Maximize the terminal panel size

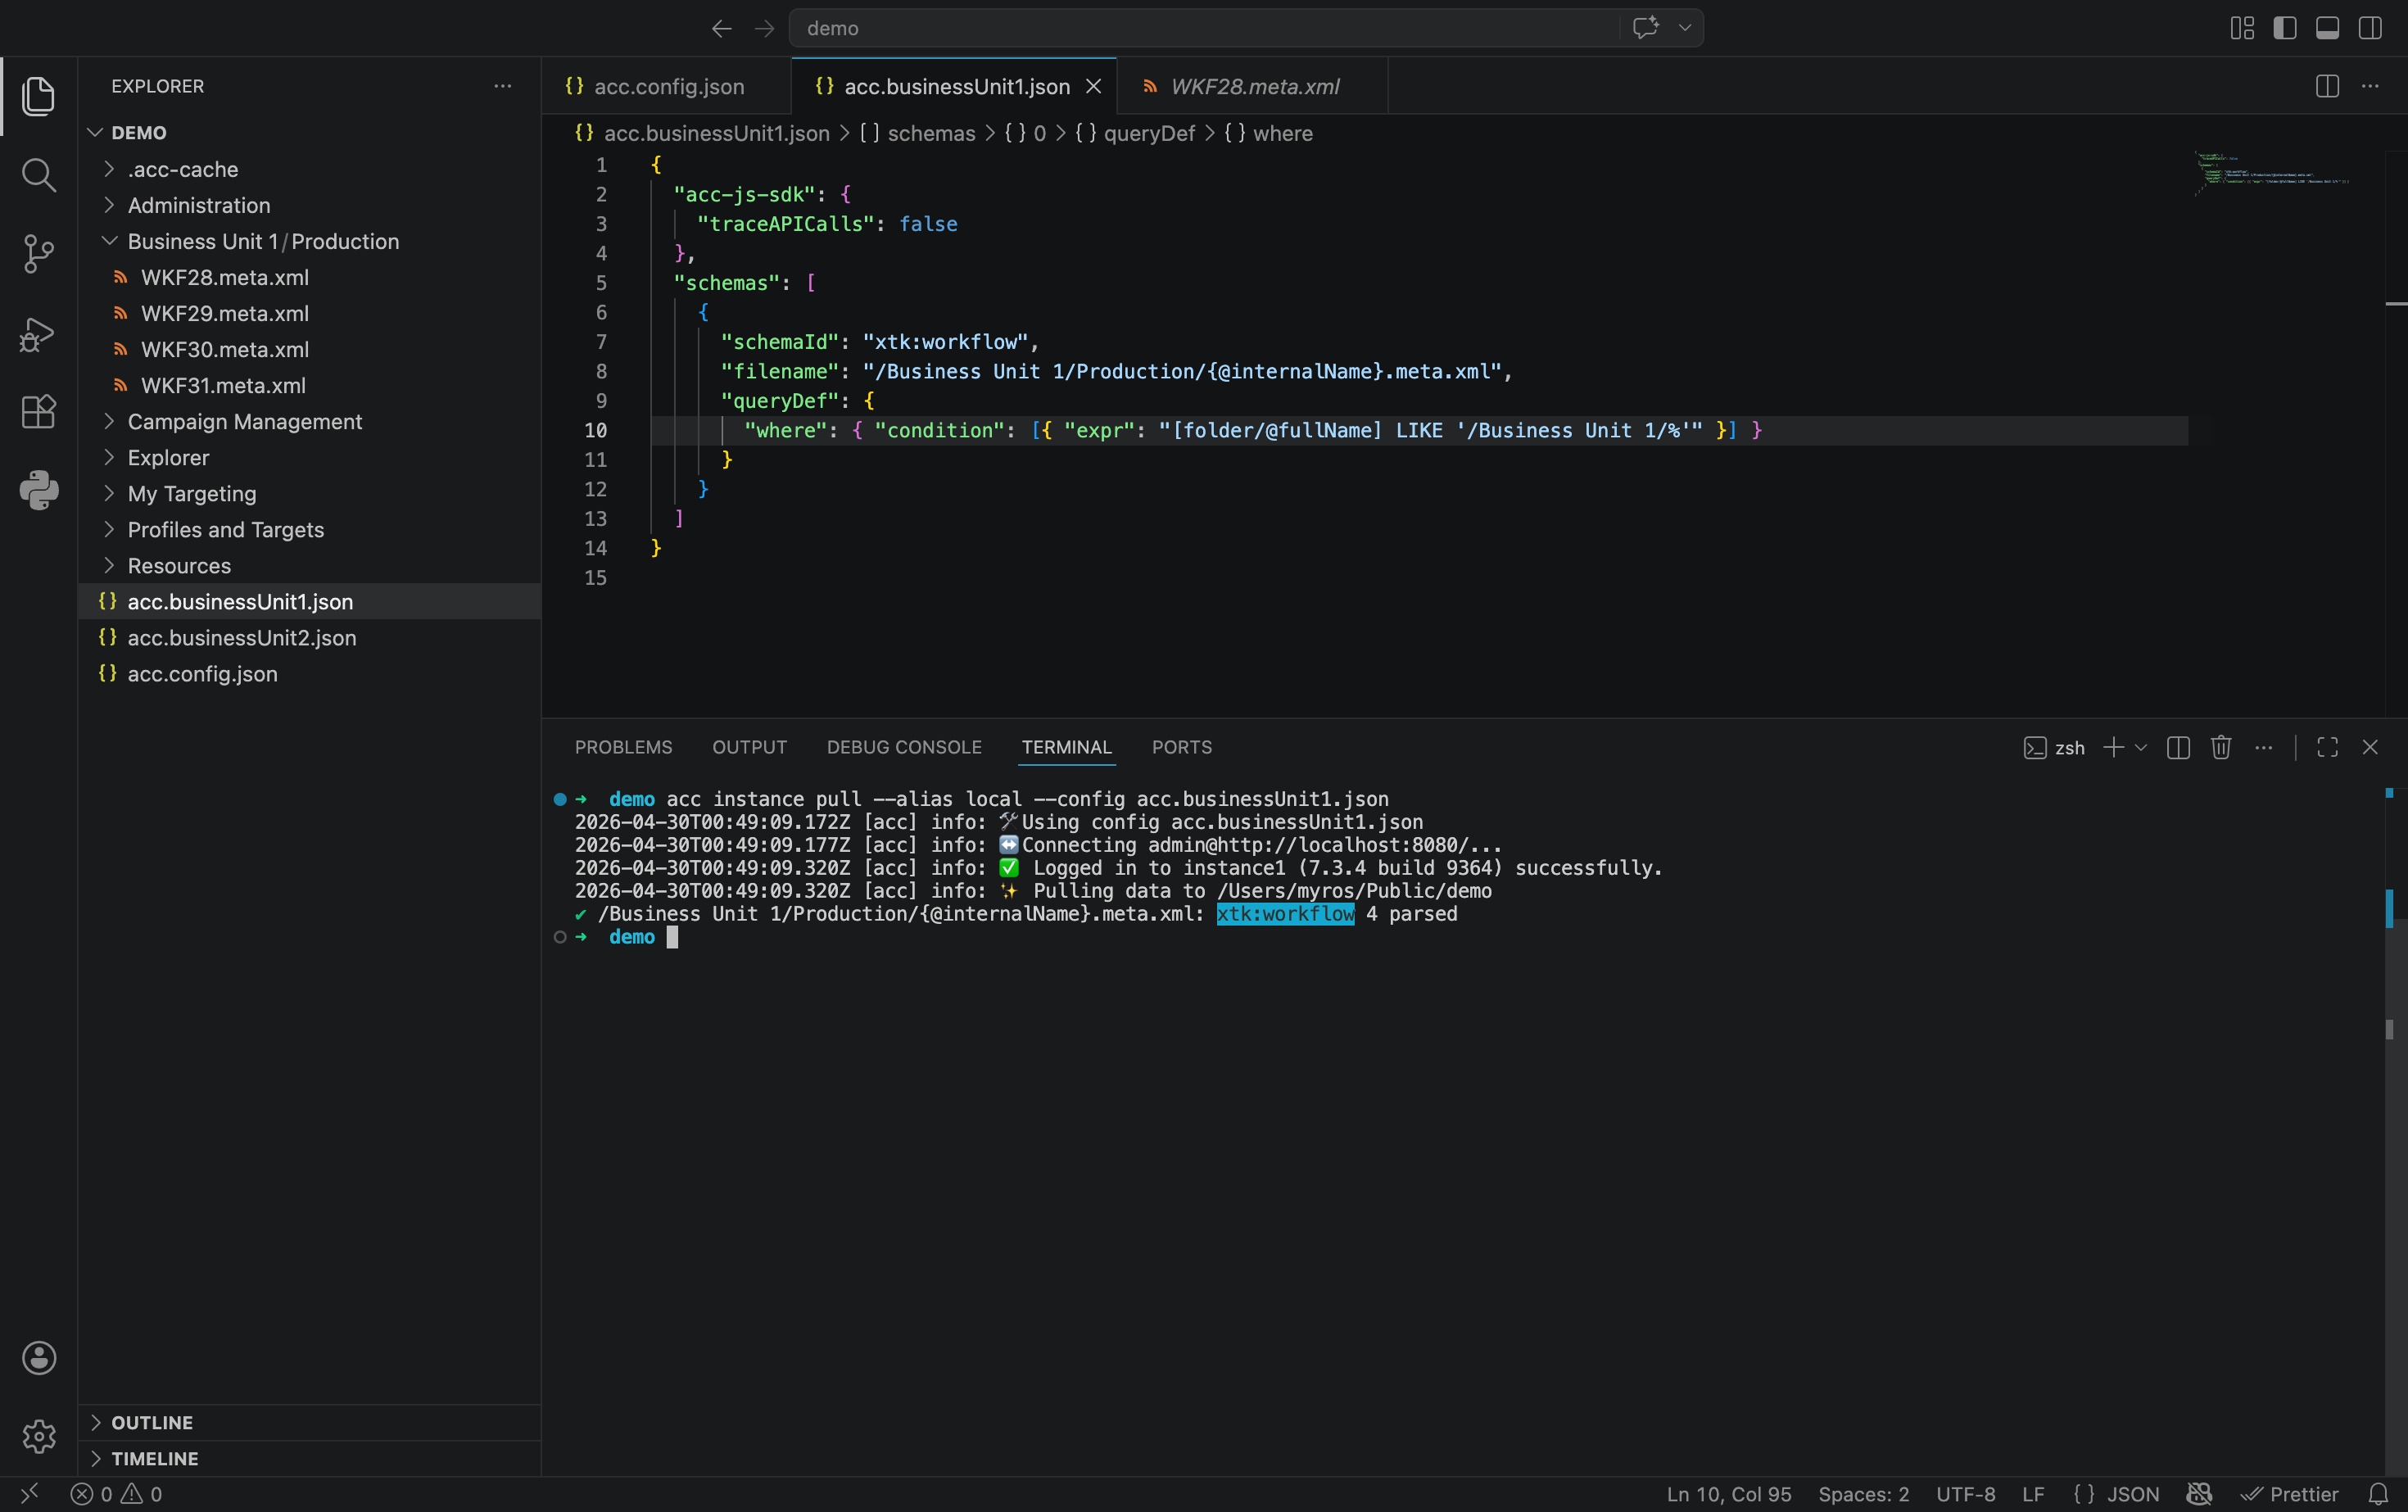click(2327, 747)
